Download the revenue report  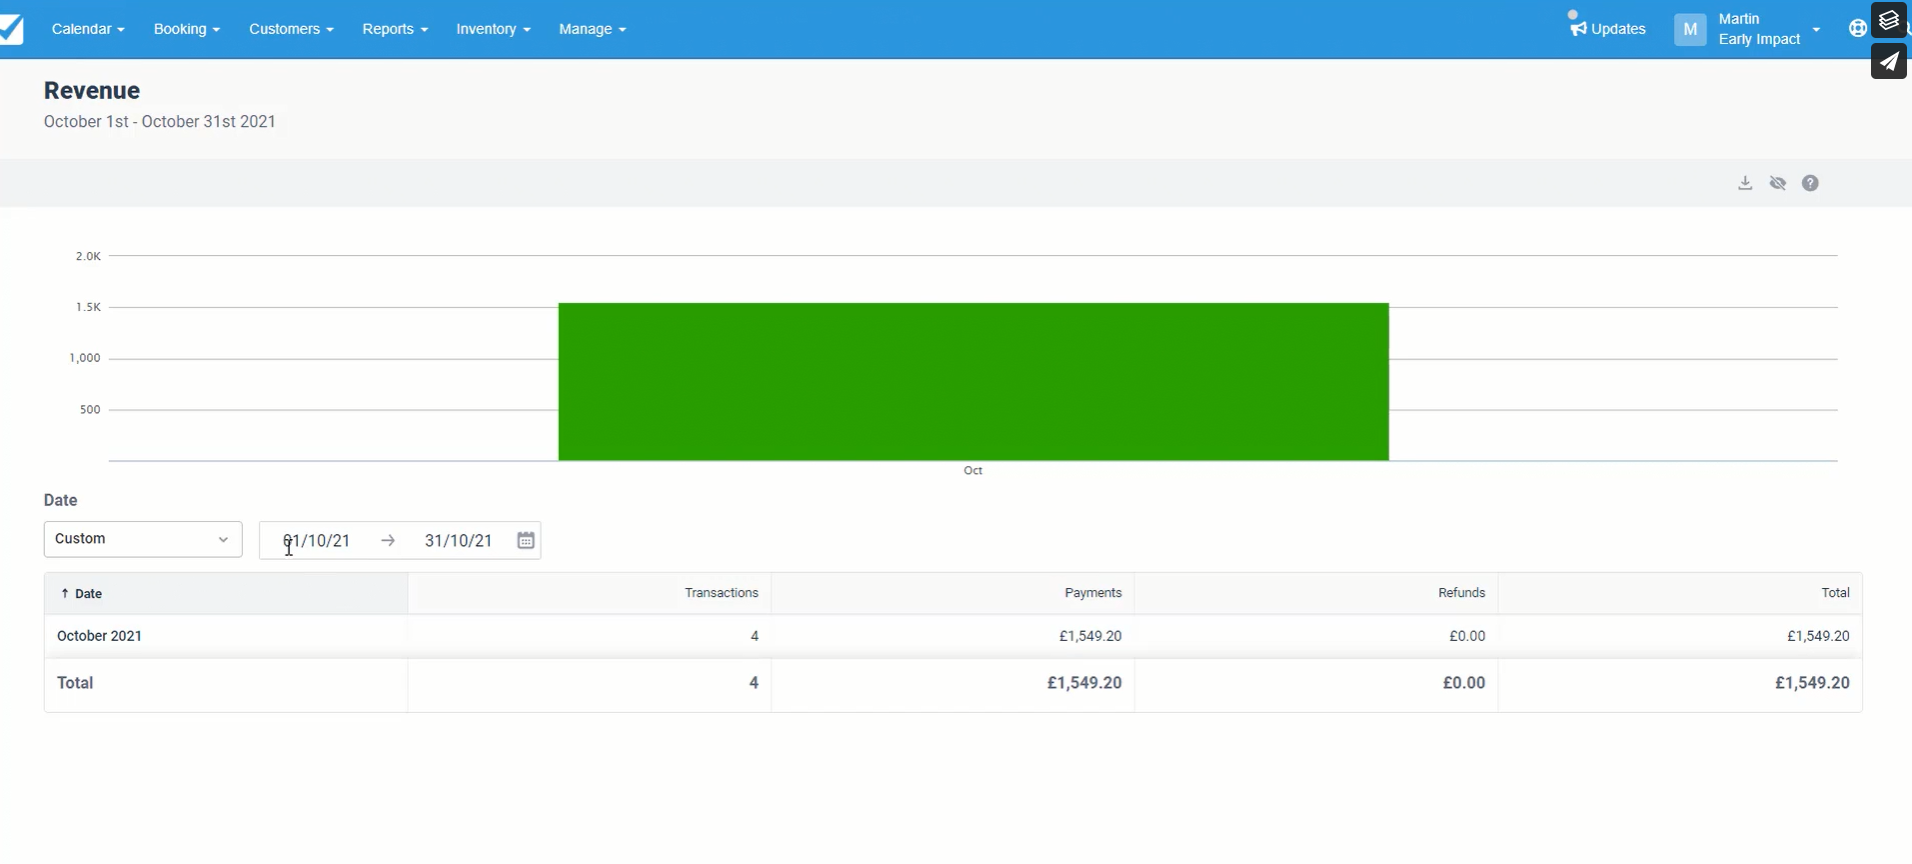coord(1745,183)
